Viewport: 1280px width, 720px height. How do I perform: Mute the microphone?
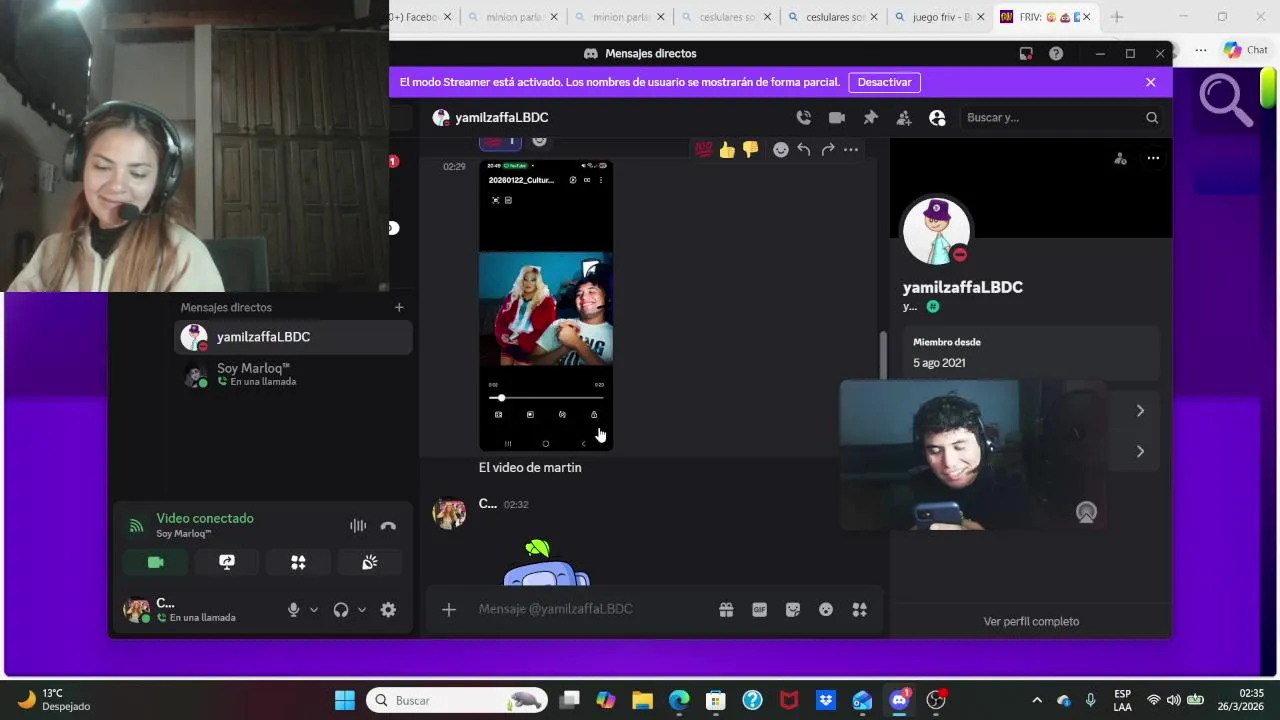(x=293, y=610)
